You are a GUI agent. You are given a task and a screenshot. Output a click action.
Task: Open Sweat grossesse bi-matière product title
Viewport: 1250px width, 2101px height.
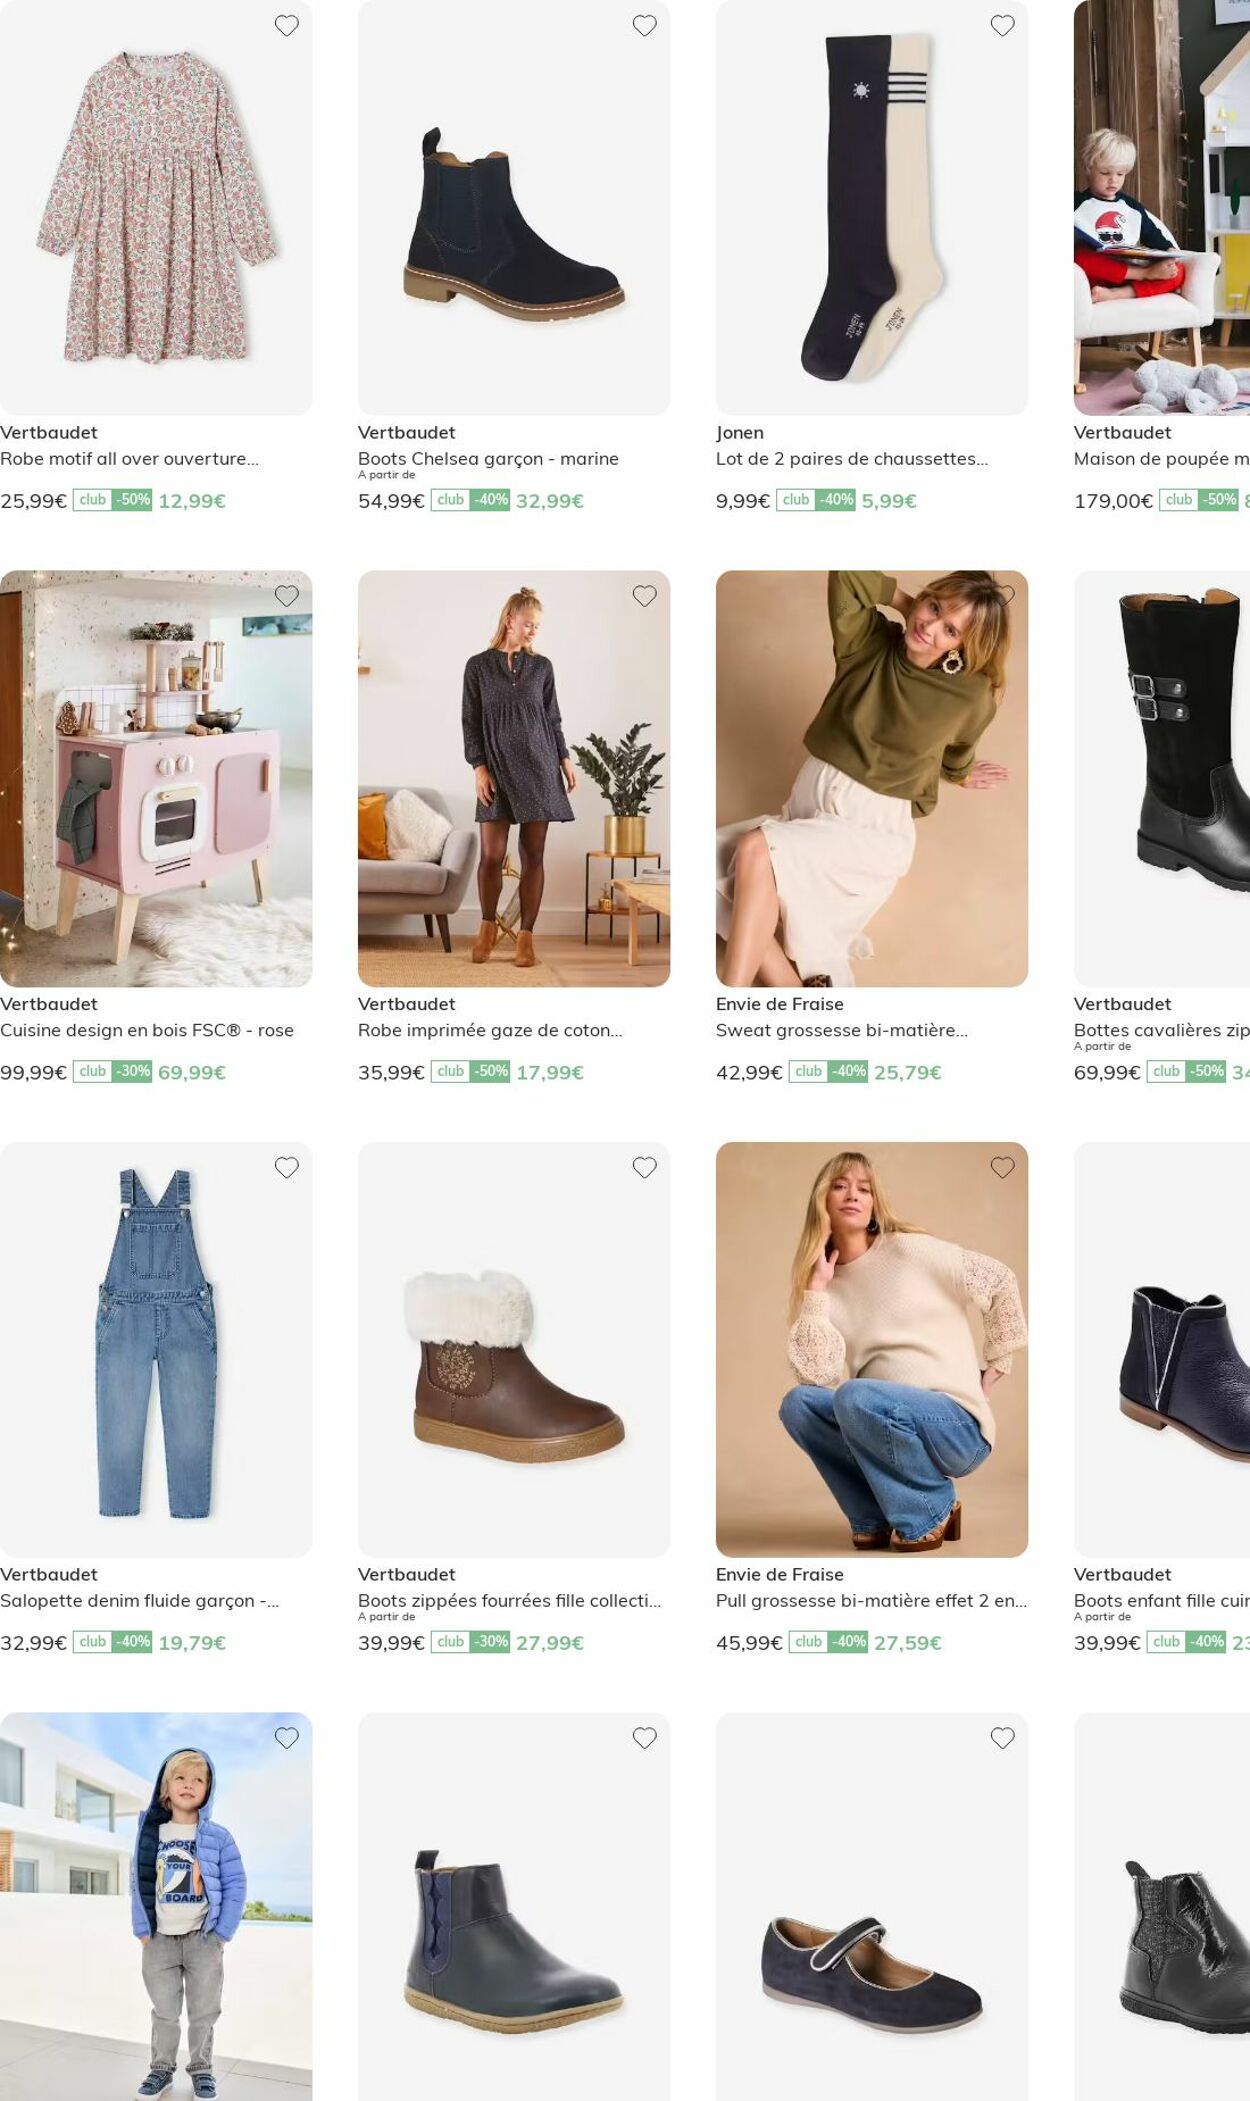pyautogui.click(x=842, y=1030)
